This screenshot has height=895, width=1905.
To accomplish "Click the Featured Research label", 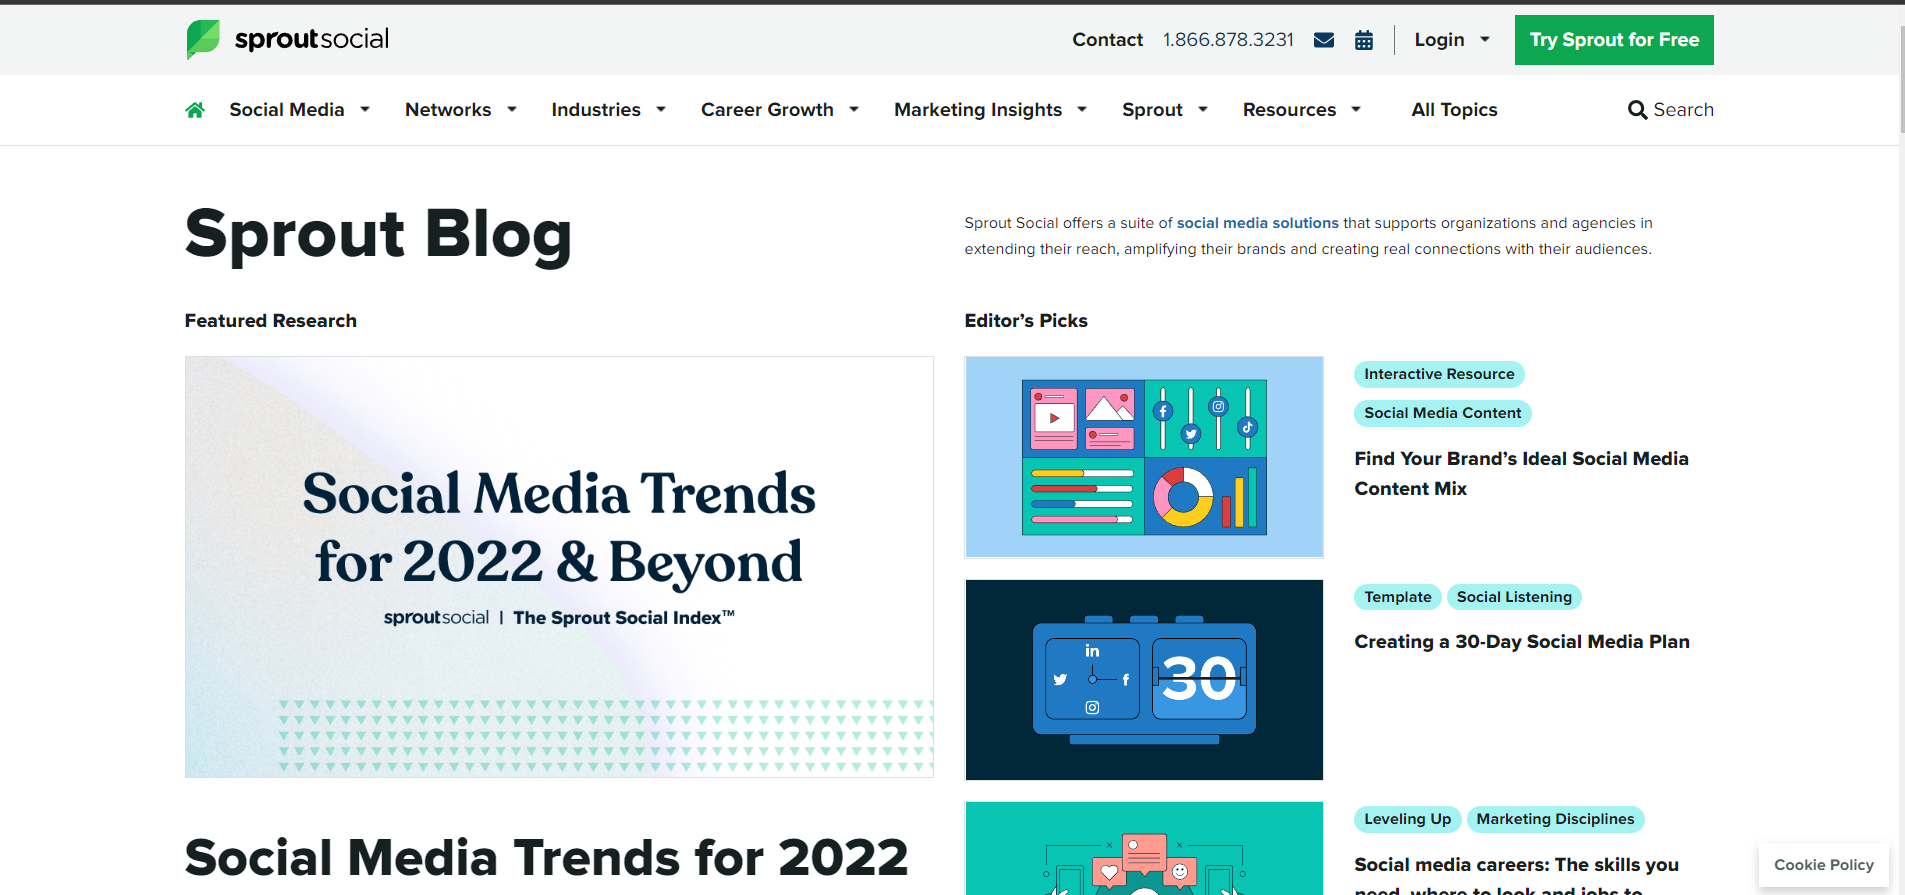I will pos(271,321).
